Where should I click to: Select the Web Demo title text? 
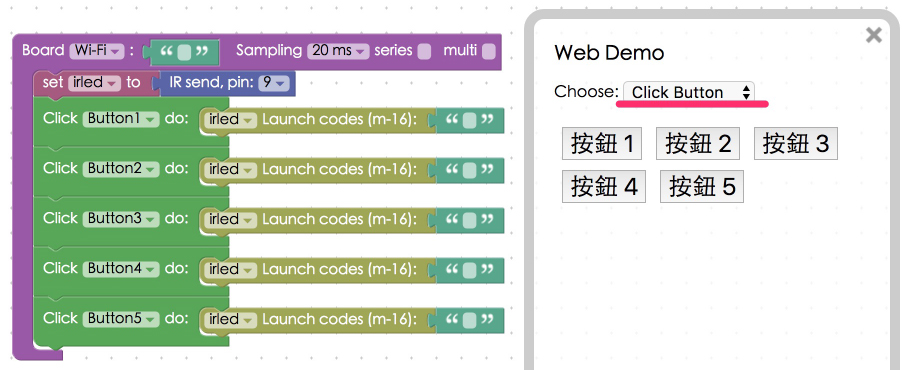(609, 53)
